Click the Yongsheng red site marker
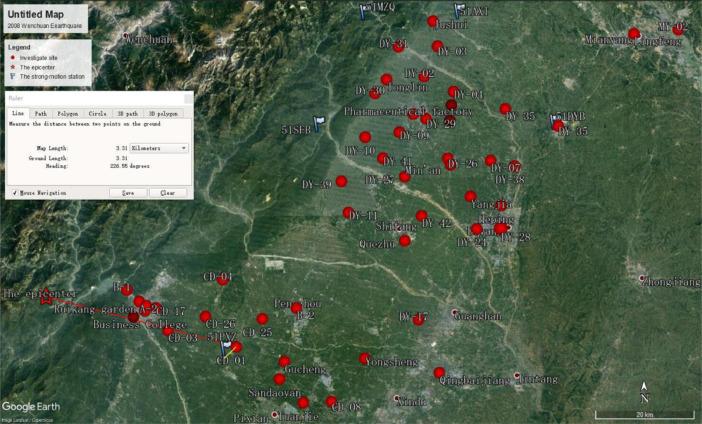702x424 pixels. pyautogui.click(x=365, y=358)
